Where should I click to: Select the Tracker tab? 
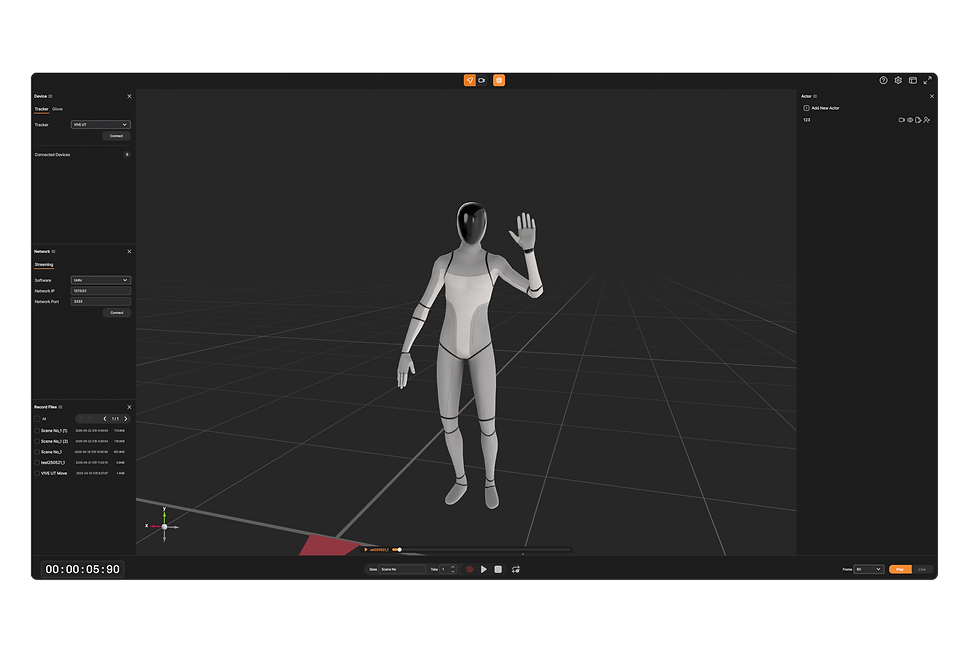[41, 109]
